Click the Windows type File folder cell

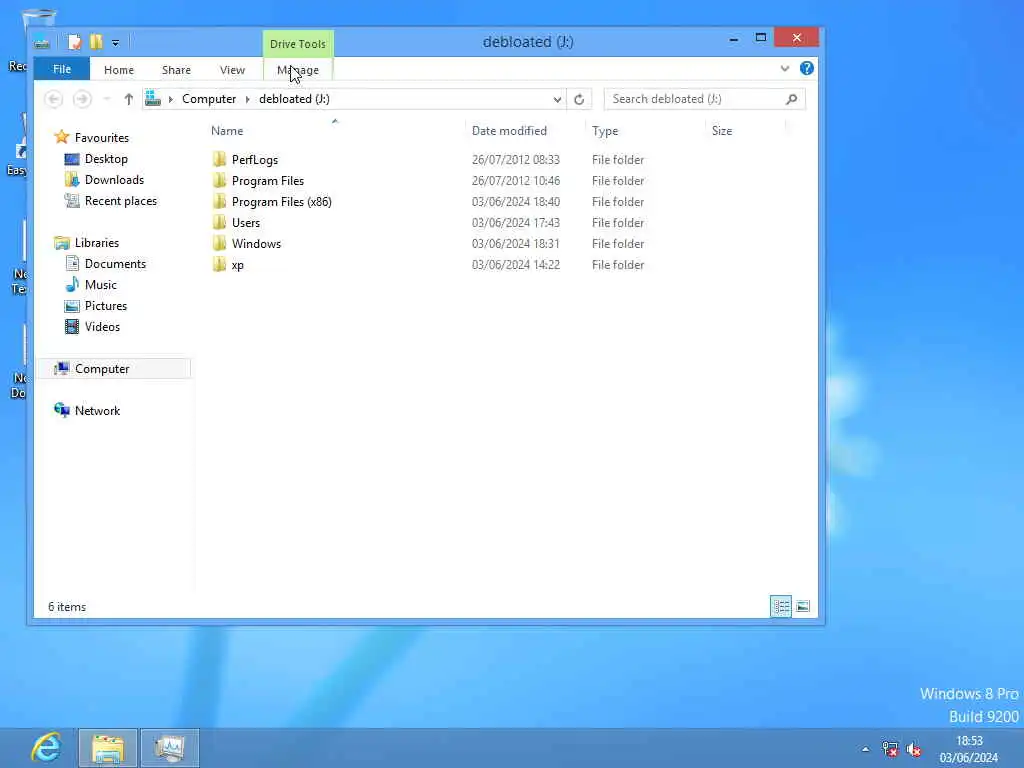point(618,244)
